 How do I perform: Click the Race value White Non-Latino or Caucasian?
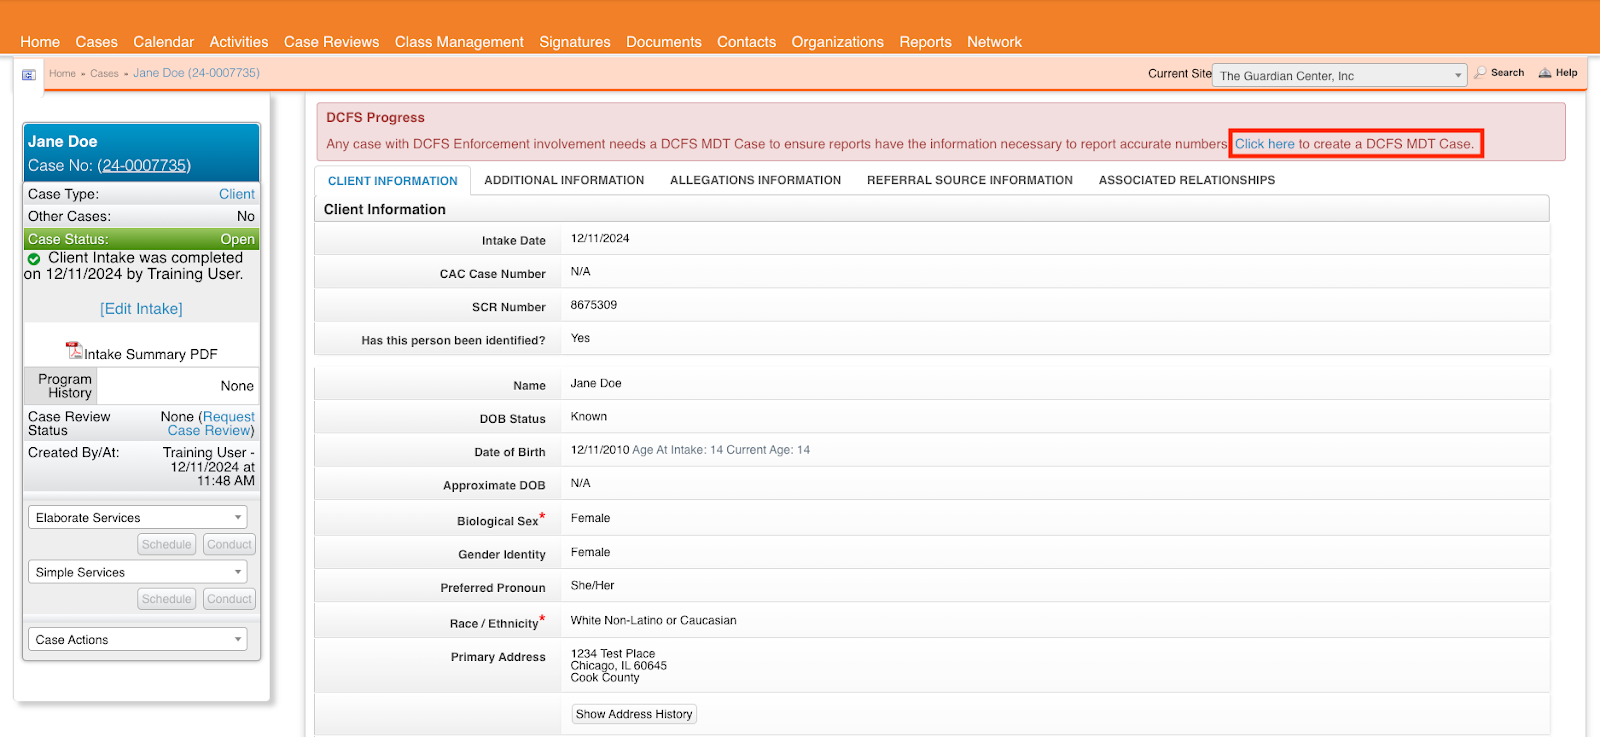653,620
